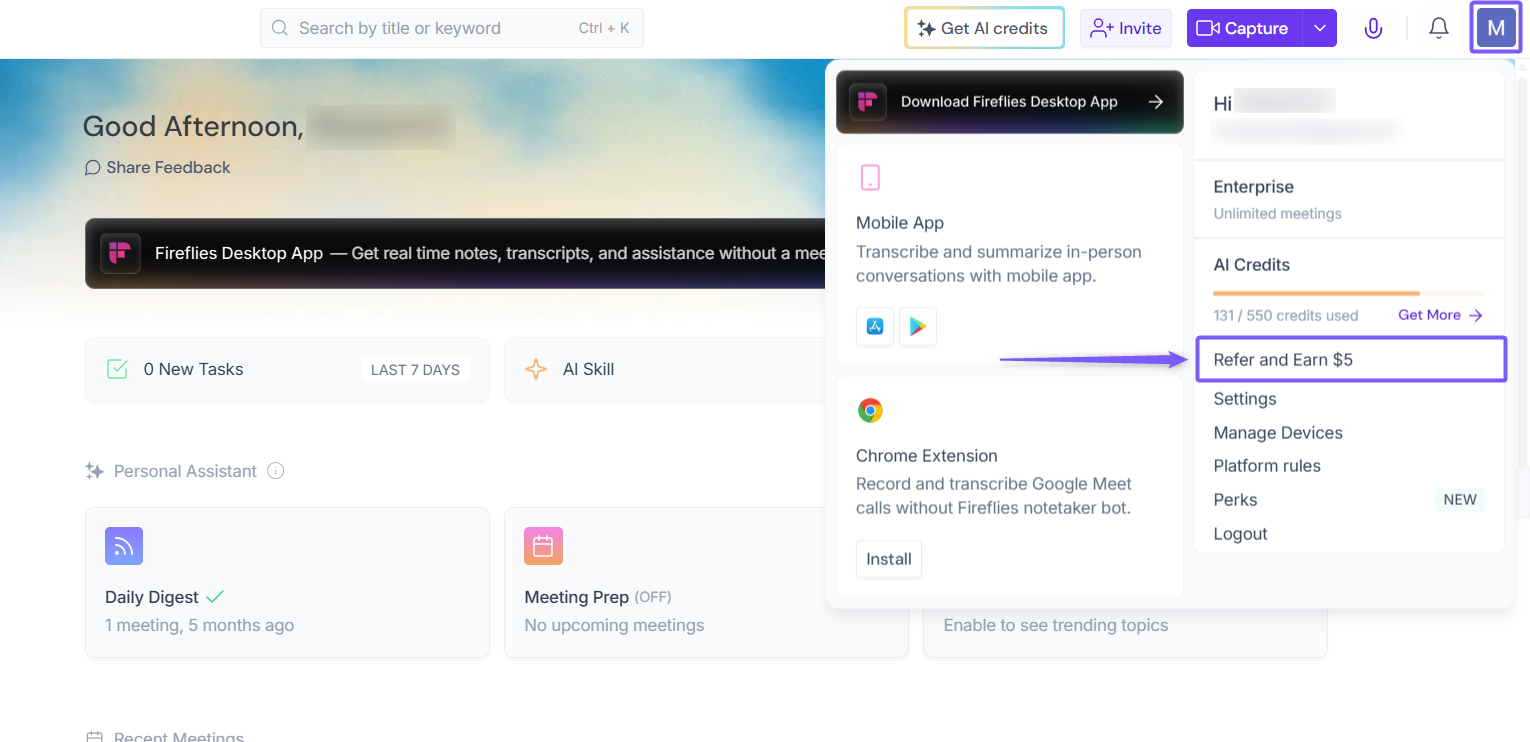Image resolution: width=1530 pixels, height=742 pixels.
Task: Click the pink mobile phone icon
Action: [870, 178]
